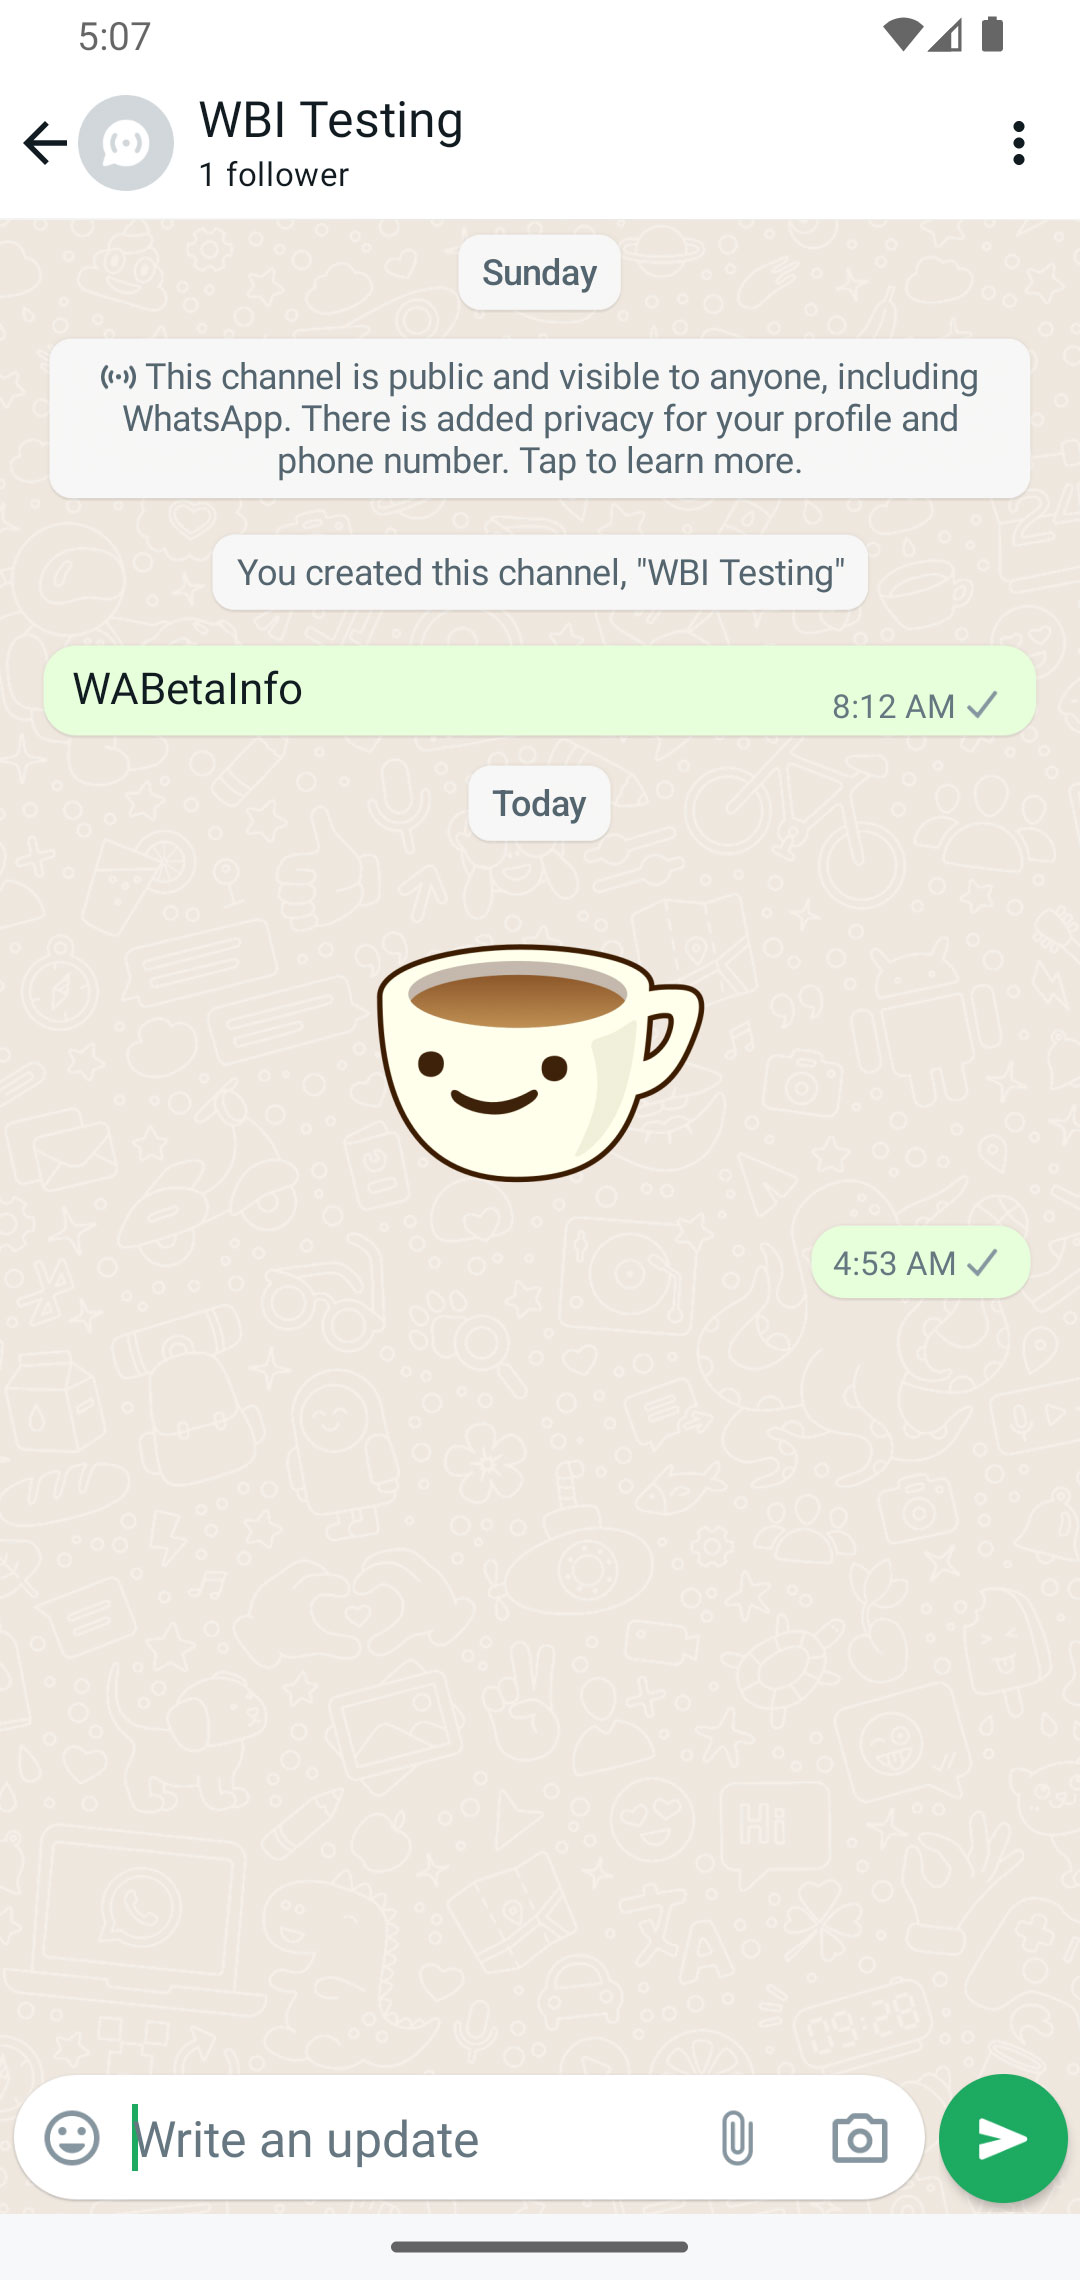Screen dimensions: 1080x2280
Task: Tap the 8:12 AM delivered checkmark
Action: (x=983, y=705)
